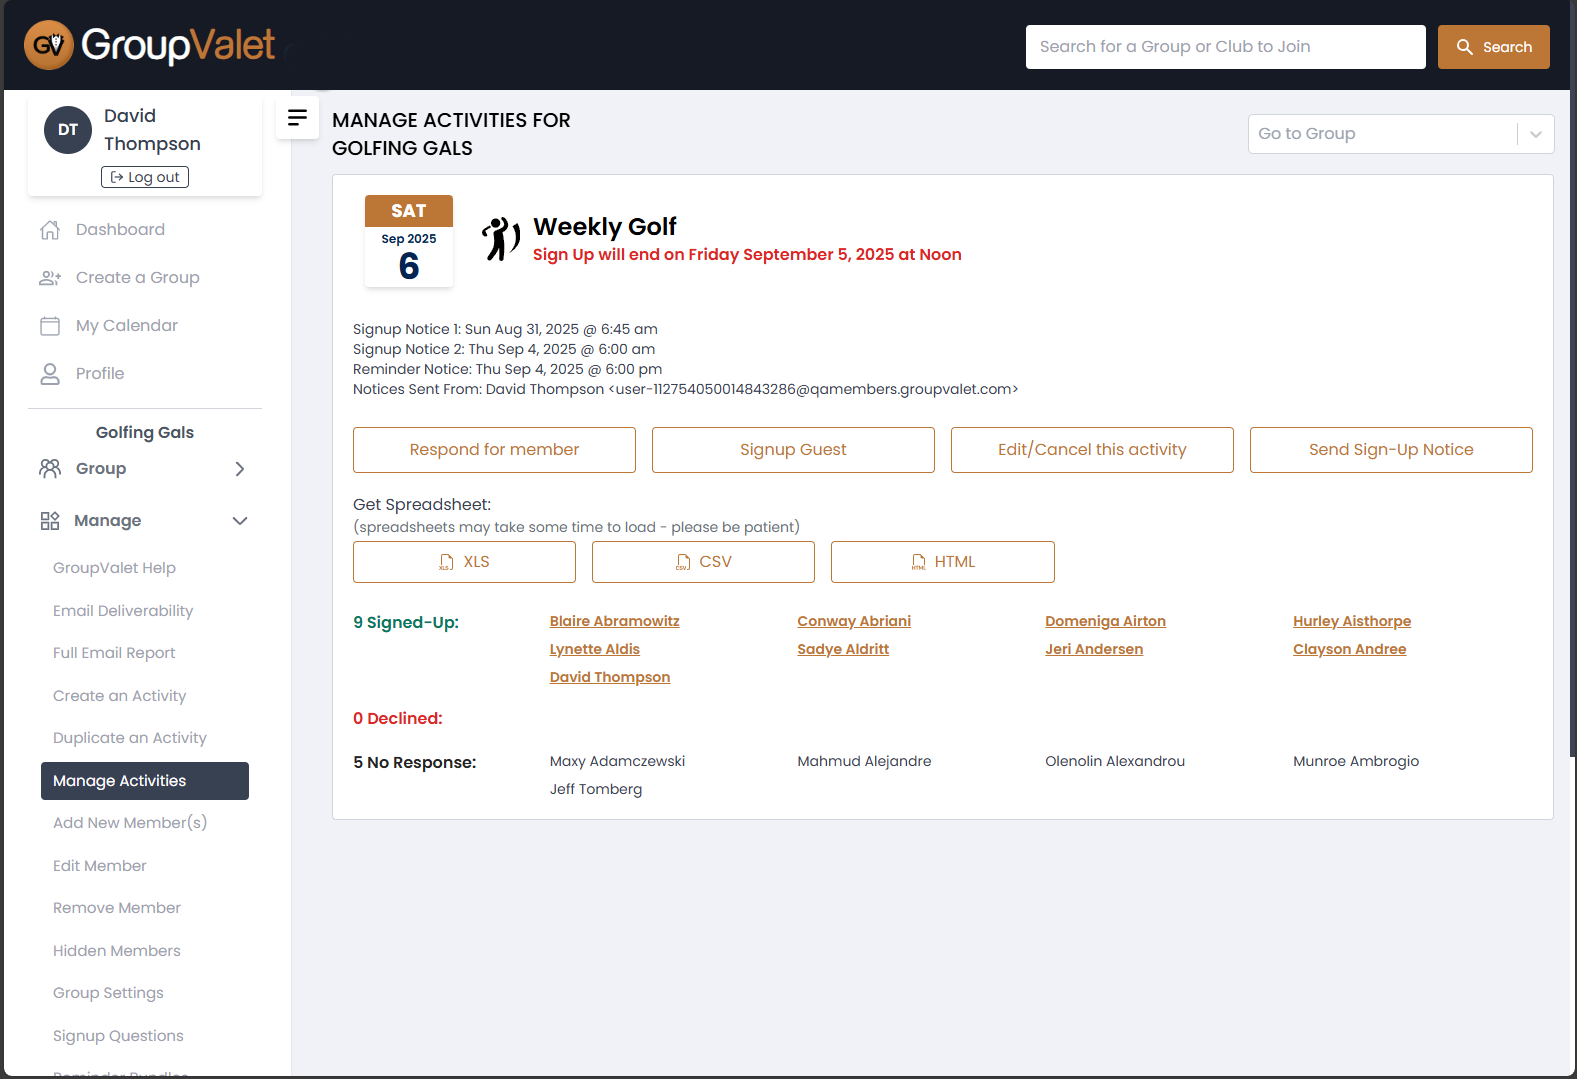This screenshot has height=1079, width=1577.
Task: Click the Log out button
Action: (x=145, y=177)
